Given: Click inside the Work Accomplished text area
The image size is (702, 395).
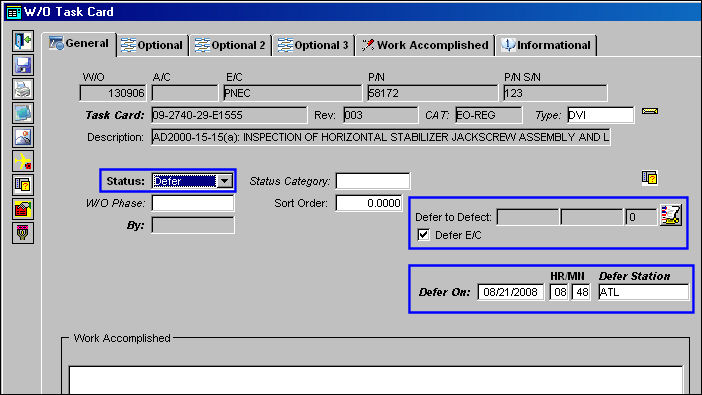Looking at the screenshot, I should (376, 380).
